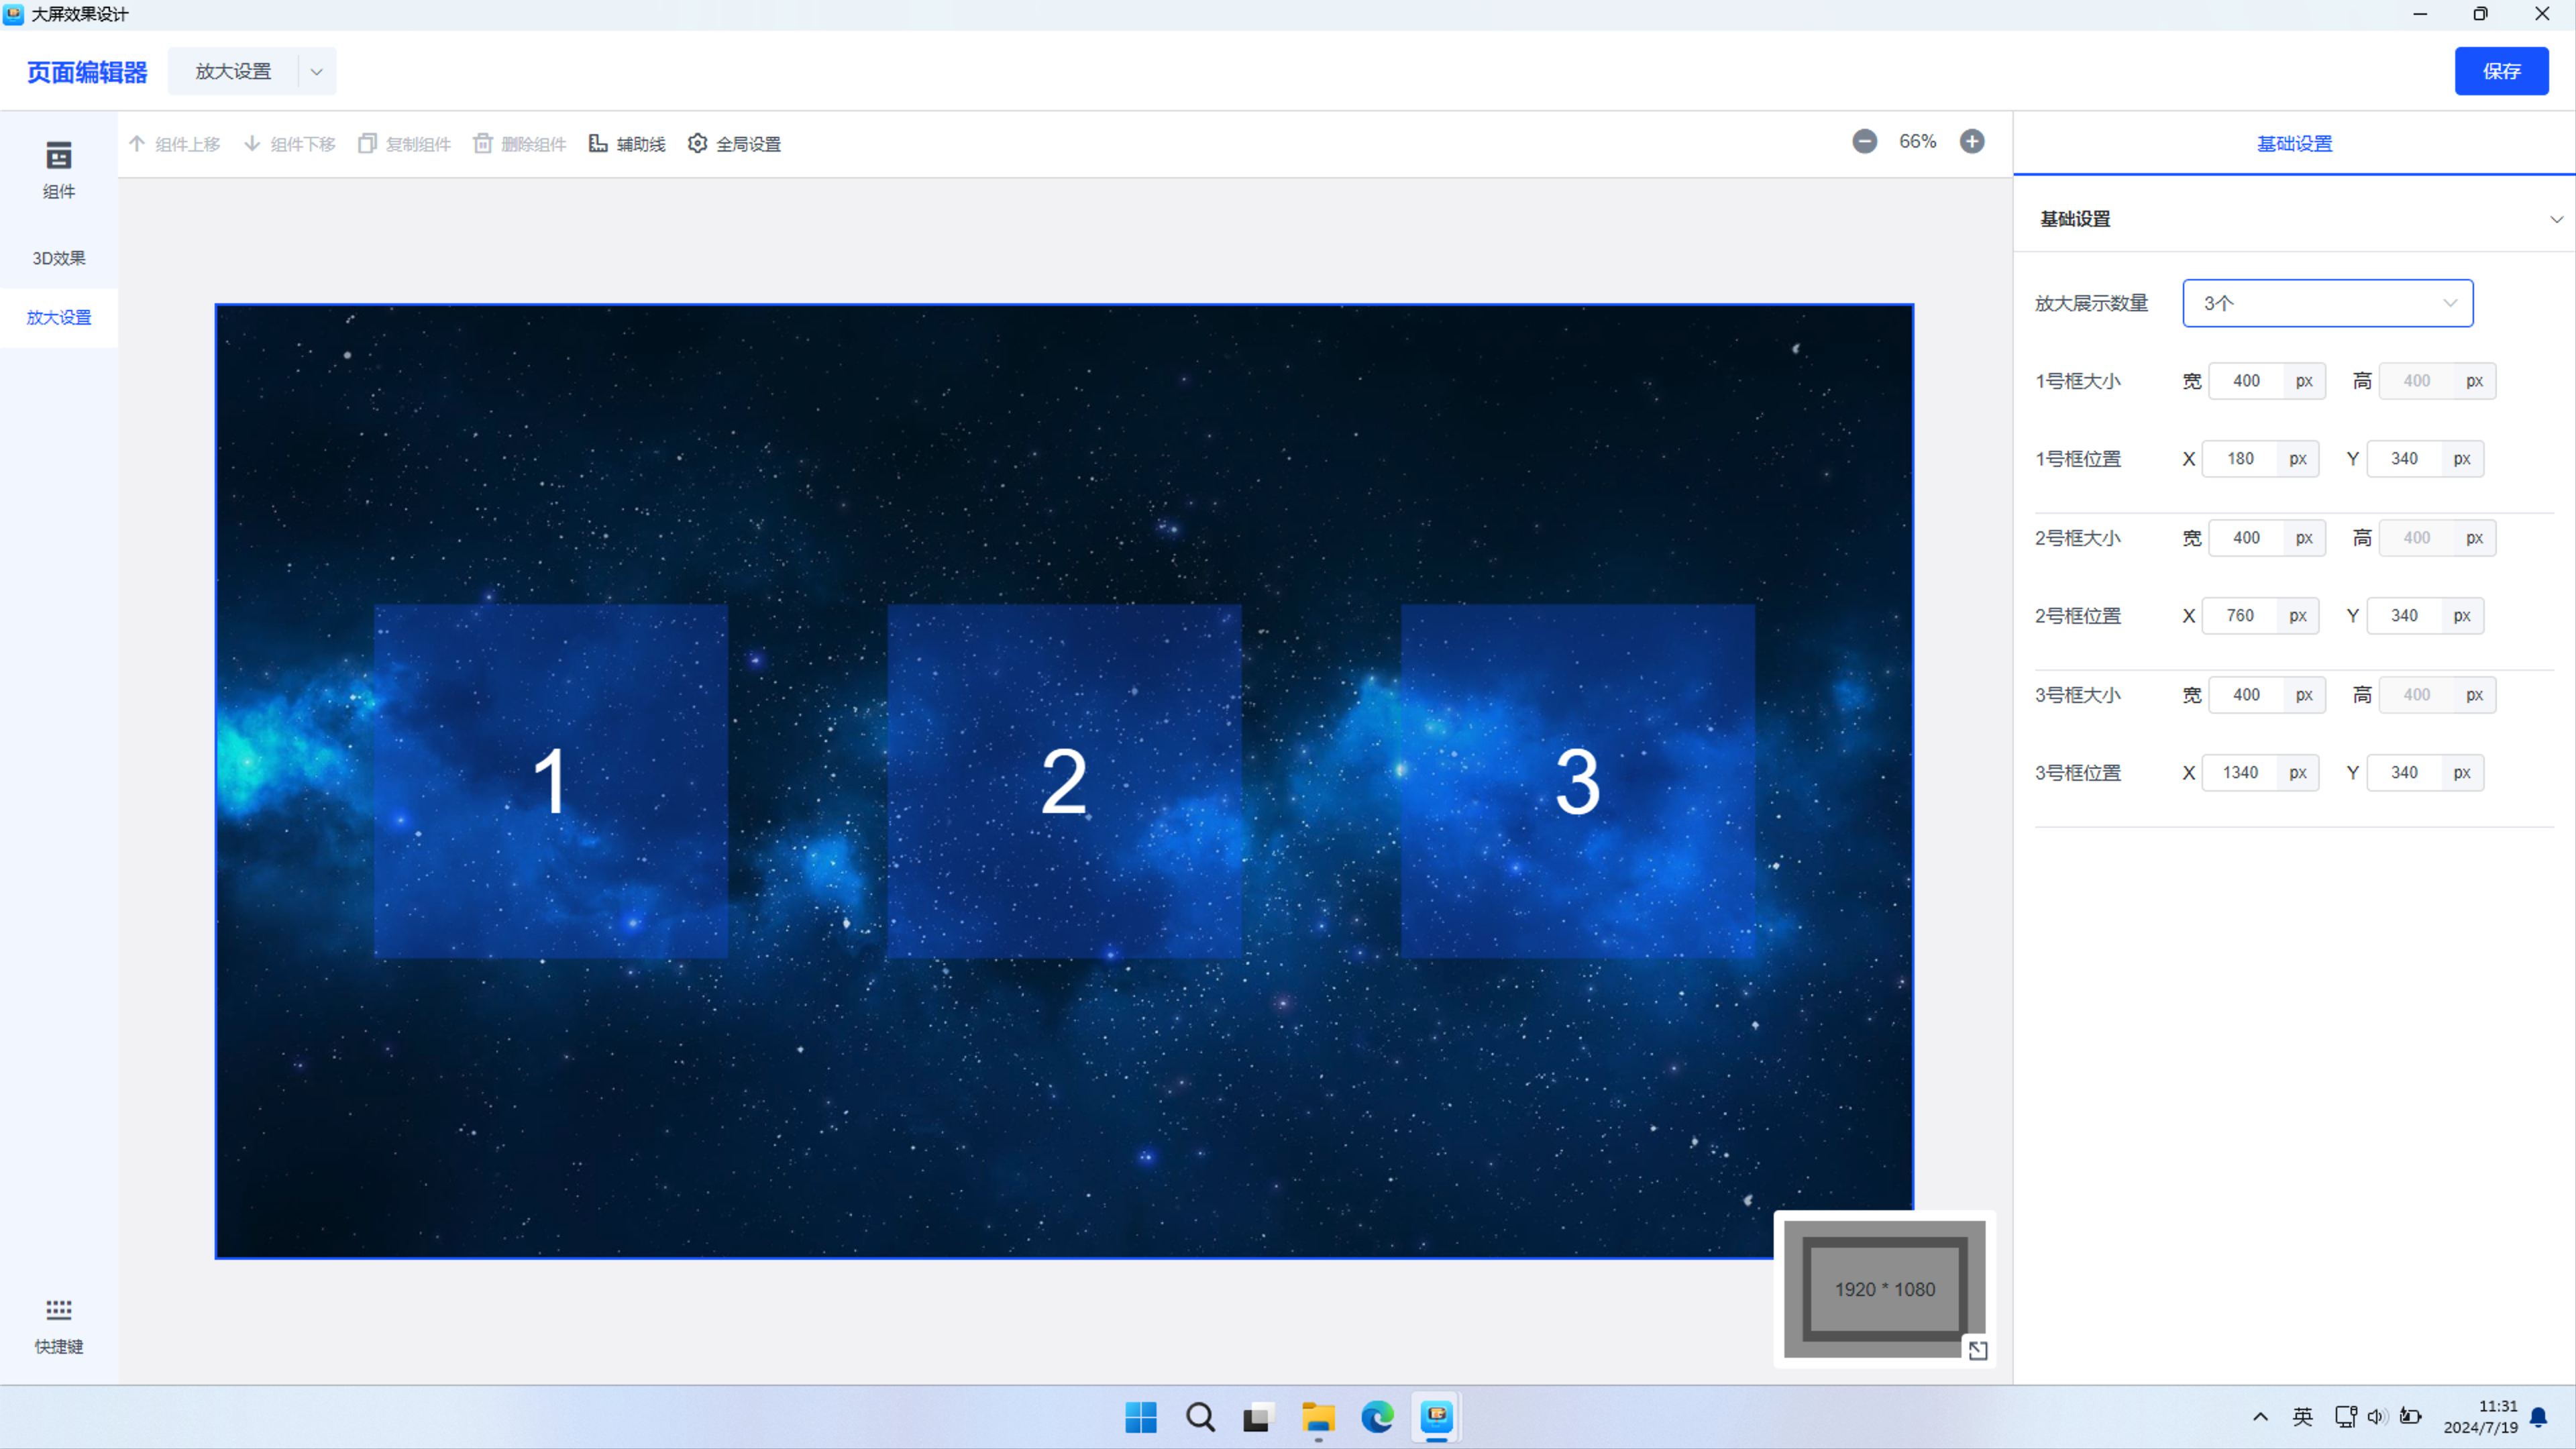The height and width of the screenshot is (1449, 2576).
Task: Select the 基础设置 top tab
Action: [x=2294, y=144]
